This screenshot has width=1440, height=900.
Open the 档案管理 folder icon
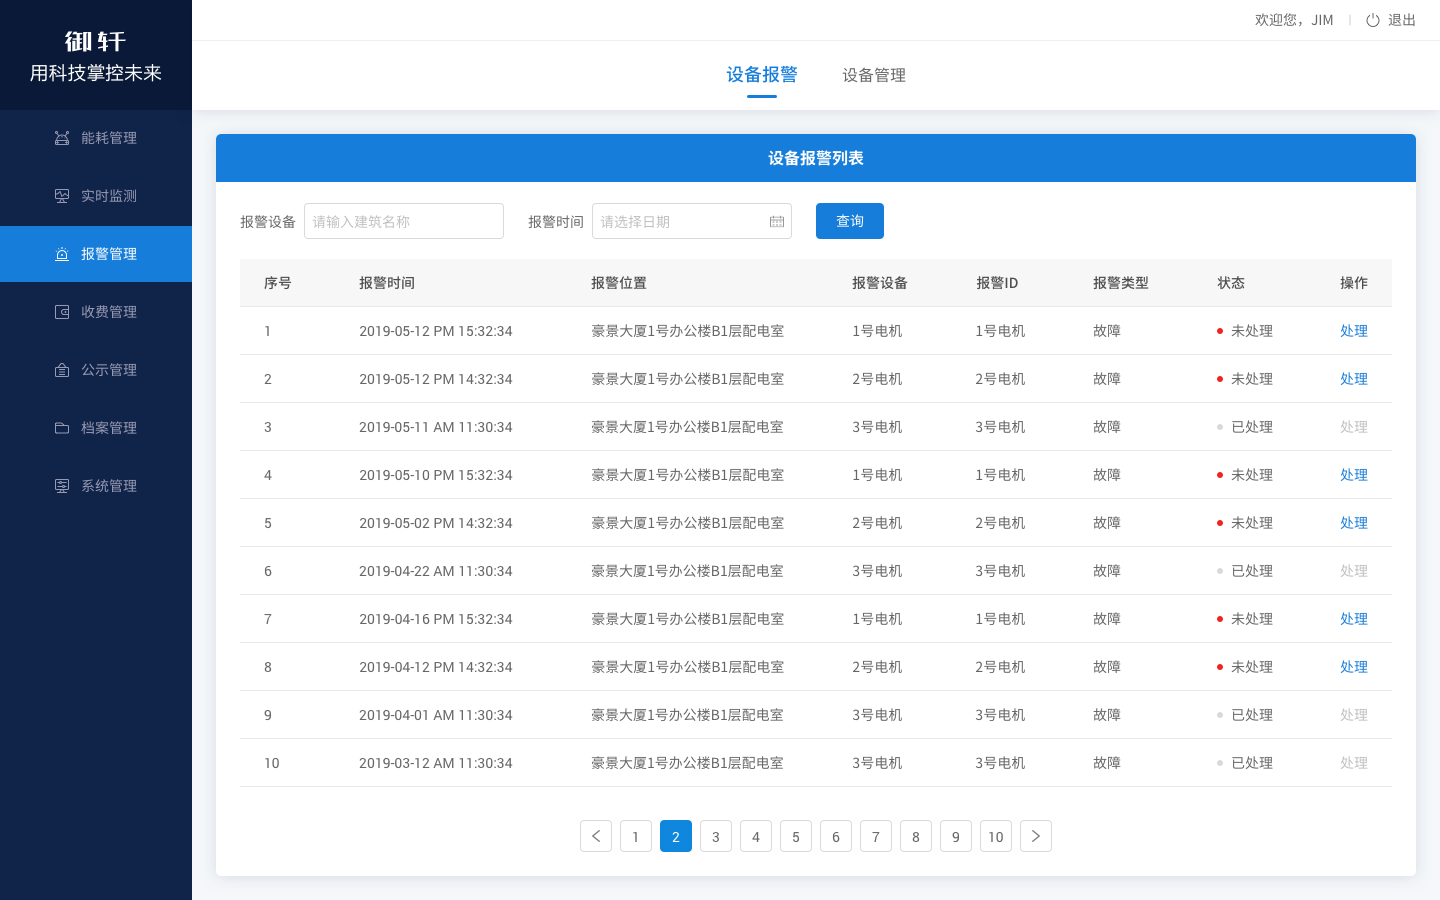coord(62,428)
